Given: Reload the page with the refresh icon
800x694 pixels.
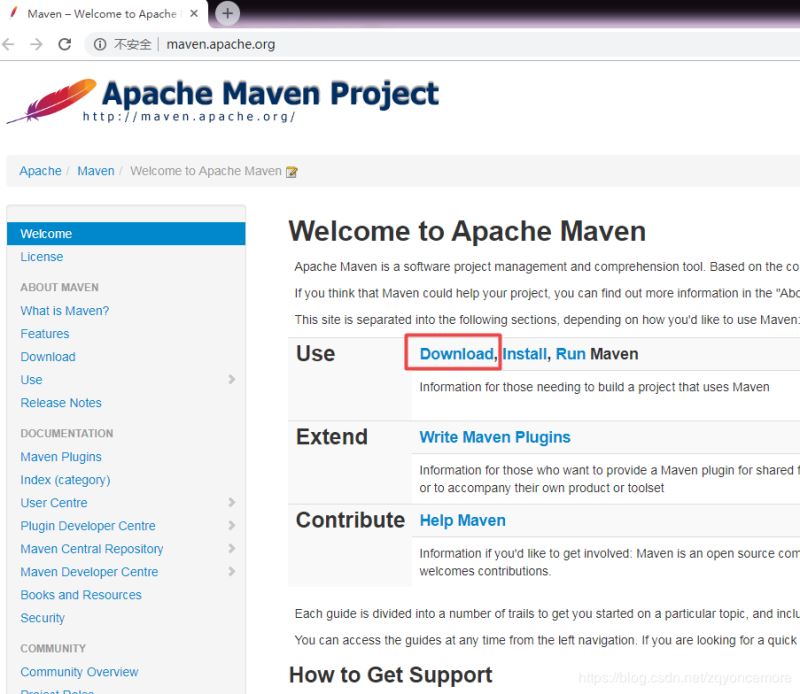Looking at the screenshot, I should 65,44.
